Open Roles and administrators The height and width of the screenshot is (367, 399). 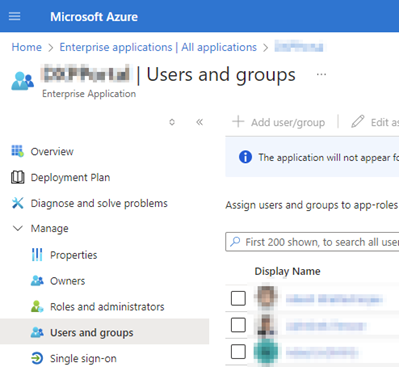(x=107, y=307)
